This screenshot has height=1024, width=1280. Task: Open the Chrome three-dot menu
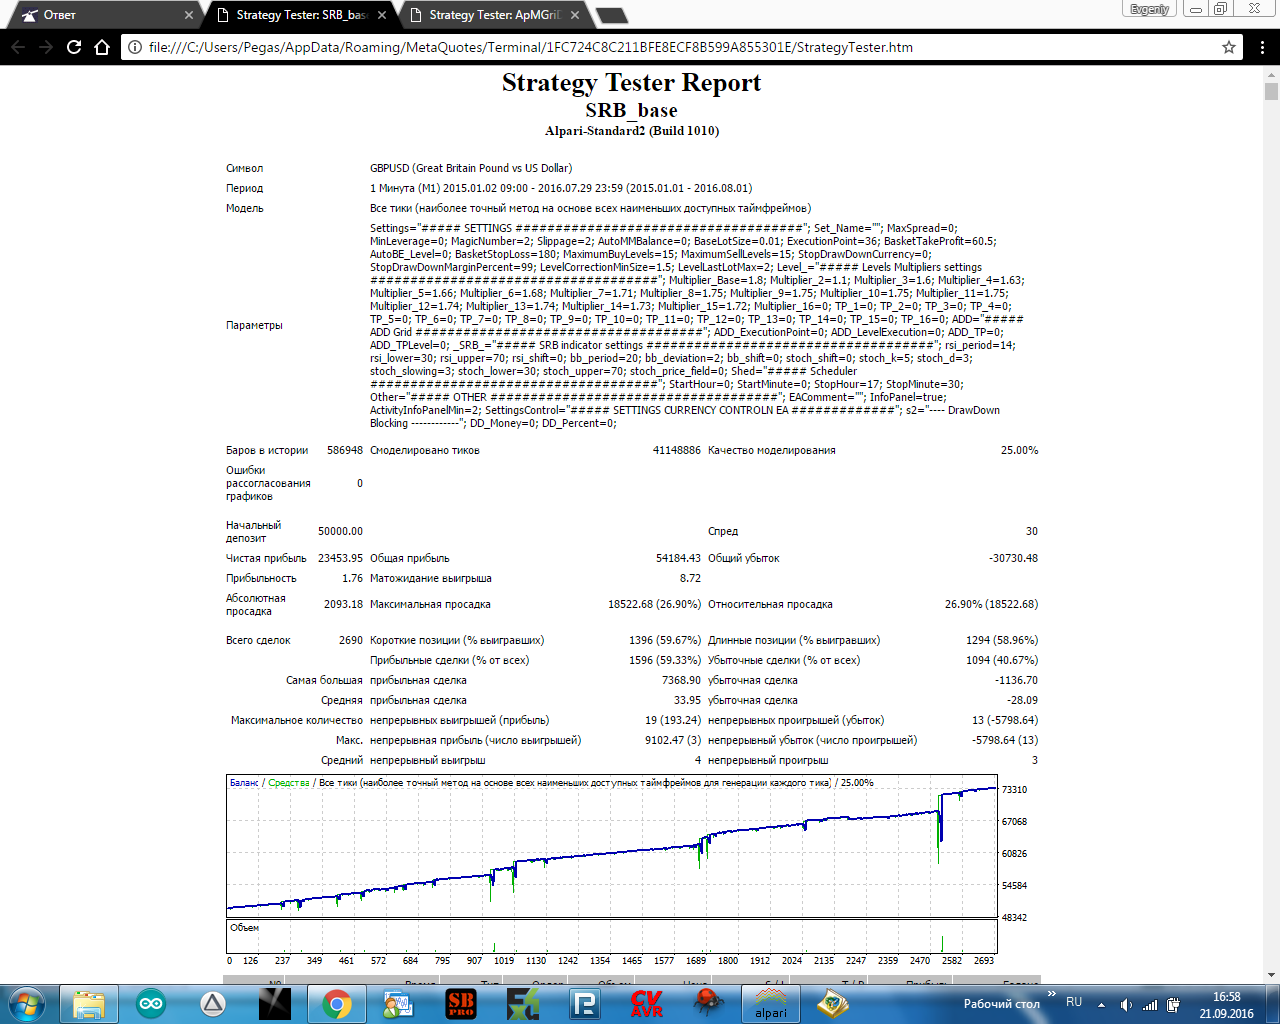click(x=1264, y=47)
